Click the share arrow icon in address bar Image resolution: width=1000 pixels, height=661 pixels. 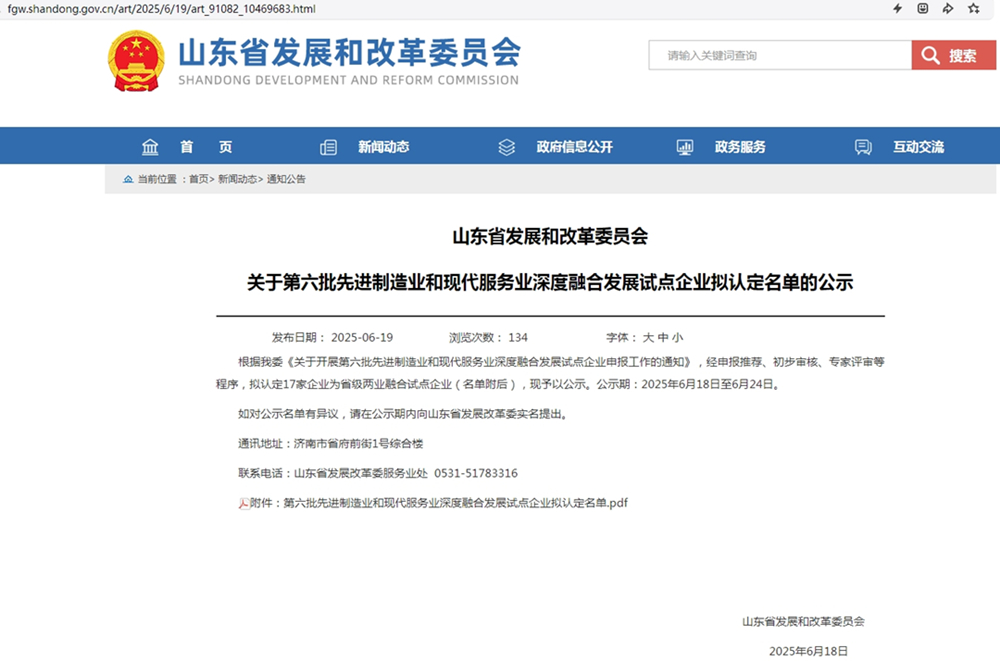(947, 9)
